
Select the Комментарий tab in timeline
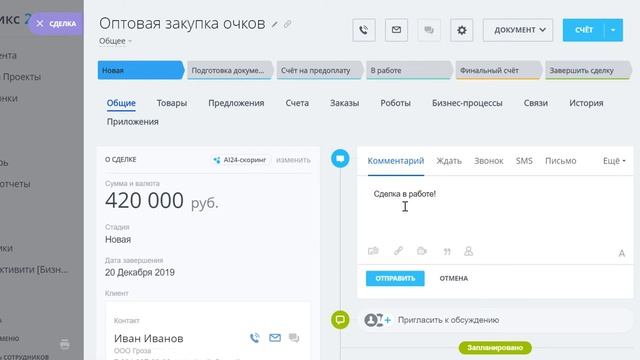coord(396,161)
